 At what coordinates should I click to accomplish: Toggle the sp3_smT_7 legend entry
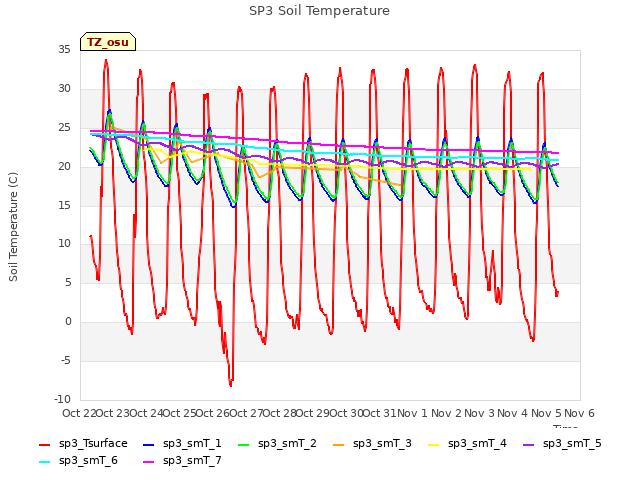[182, 461]
